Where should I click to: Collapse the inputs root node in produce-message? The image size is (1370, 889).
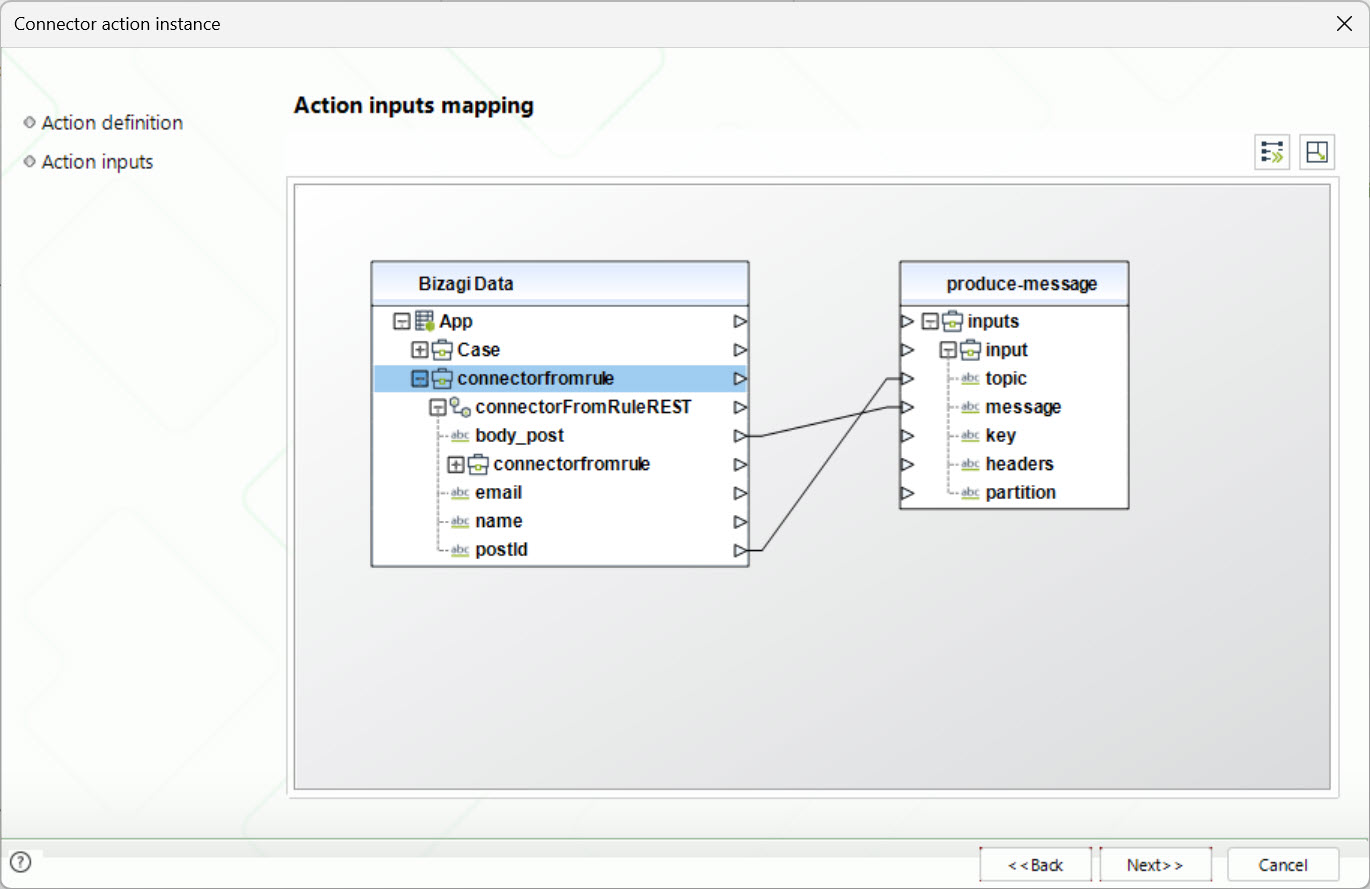[x=930, y=322]
